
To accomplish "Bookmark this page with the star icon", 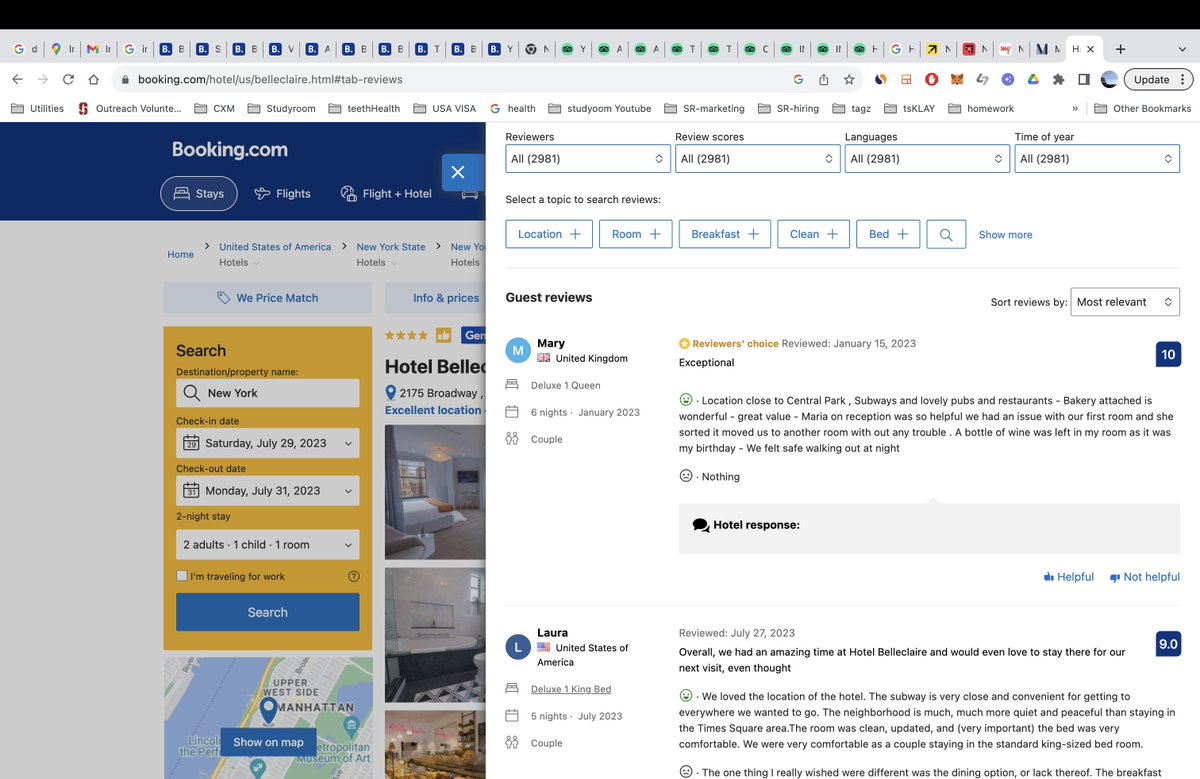I will click(849, 79).
